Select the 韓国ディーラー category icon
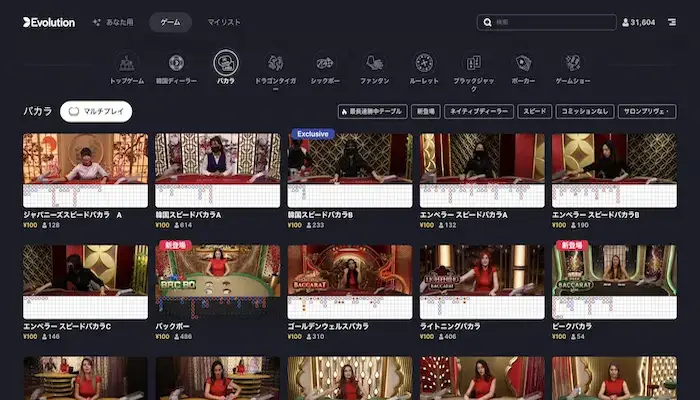700x400 pixels. [176, 63]
